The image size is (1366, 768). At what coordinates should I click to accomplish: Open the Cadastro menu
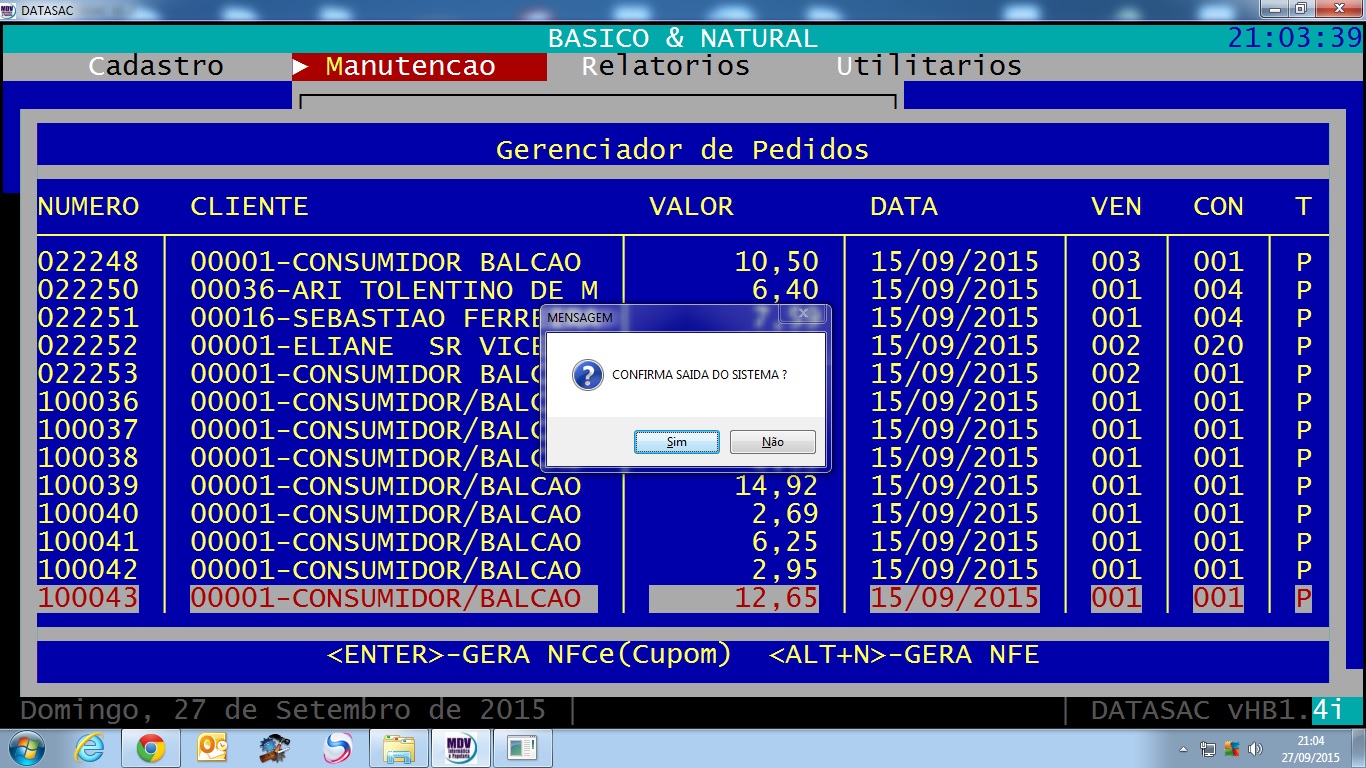[156, 66]
